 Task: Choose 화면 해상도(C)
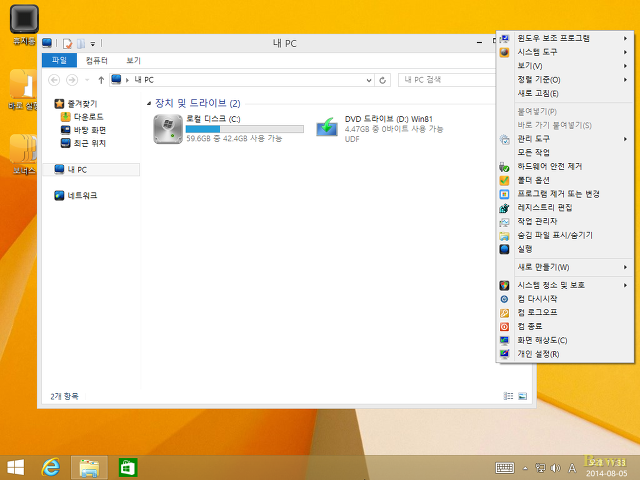click(565, 340)
